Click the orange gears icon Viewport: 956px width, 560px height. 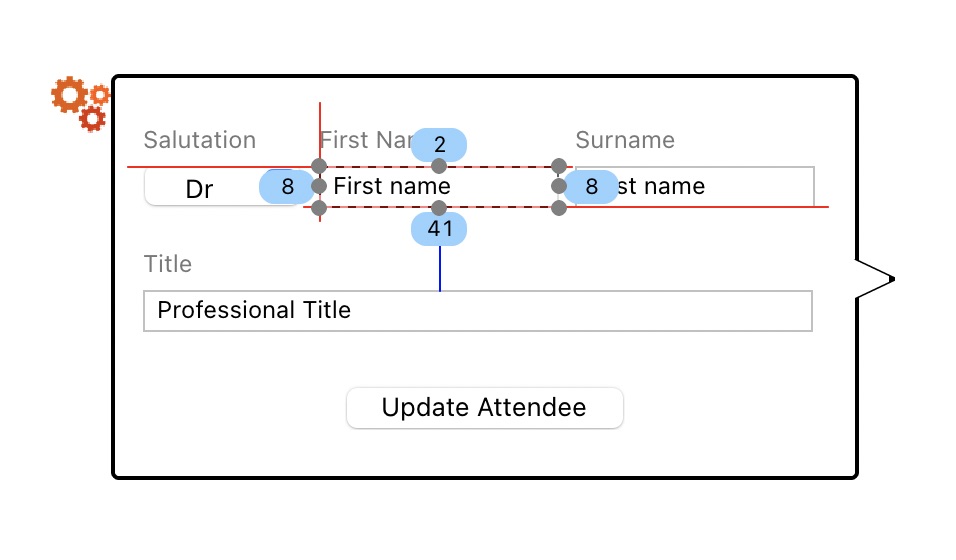point(80,103)
